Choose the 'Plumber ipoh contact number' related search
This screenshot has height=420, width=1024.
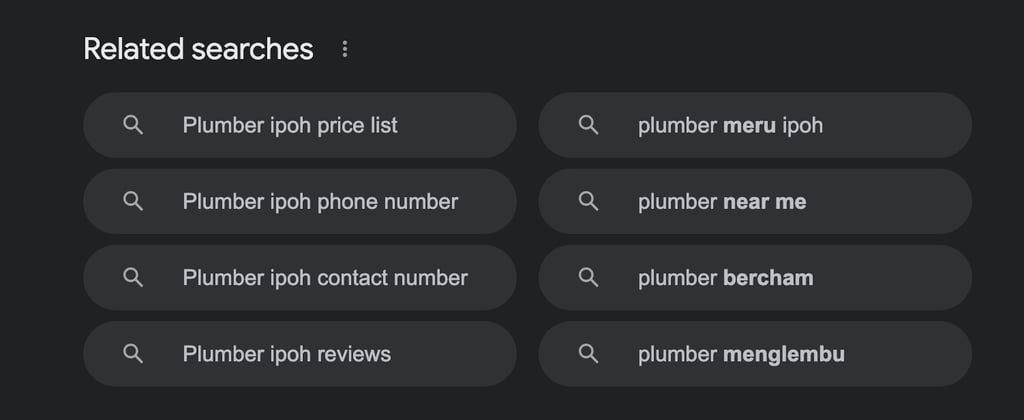(325, 277)
